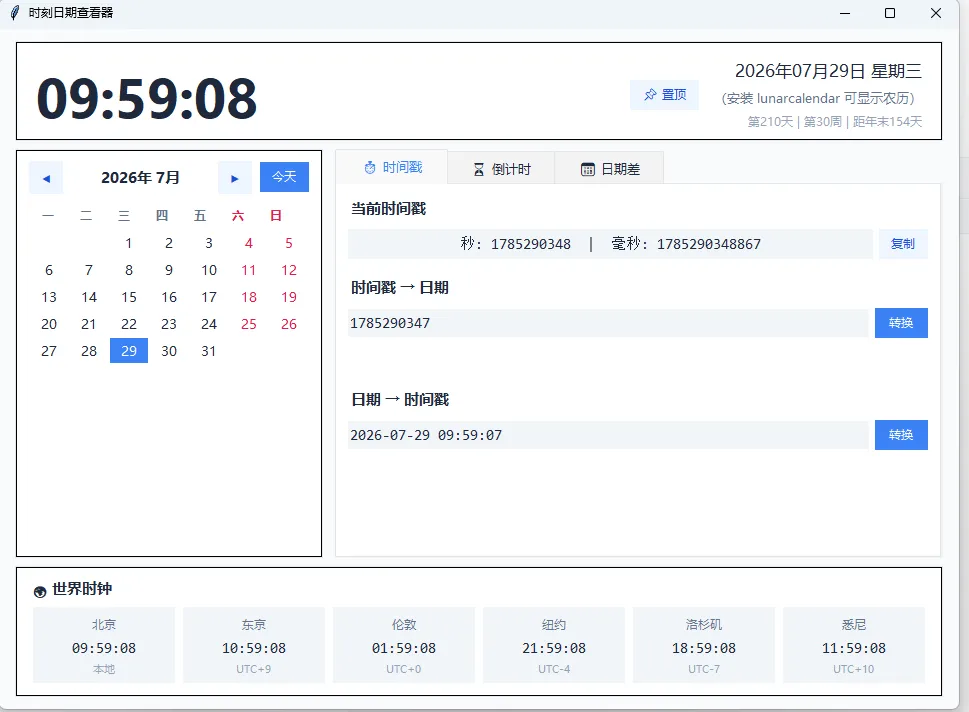Click the 悉尼 world clock card

[854, 645]
